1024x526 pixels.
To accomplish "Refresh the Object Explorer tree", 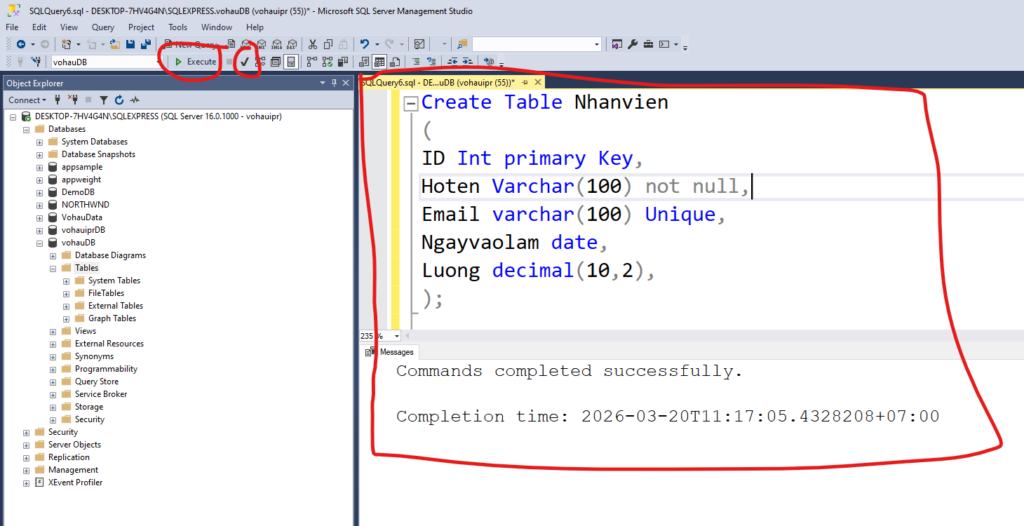I will coord(119,100).
